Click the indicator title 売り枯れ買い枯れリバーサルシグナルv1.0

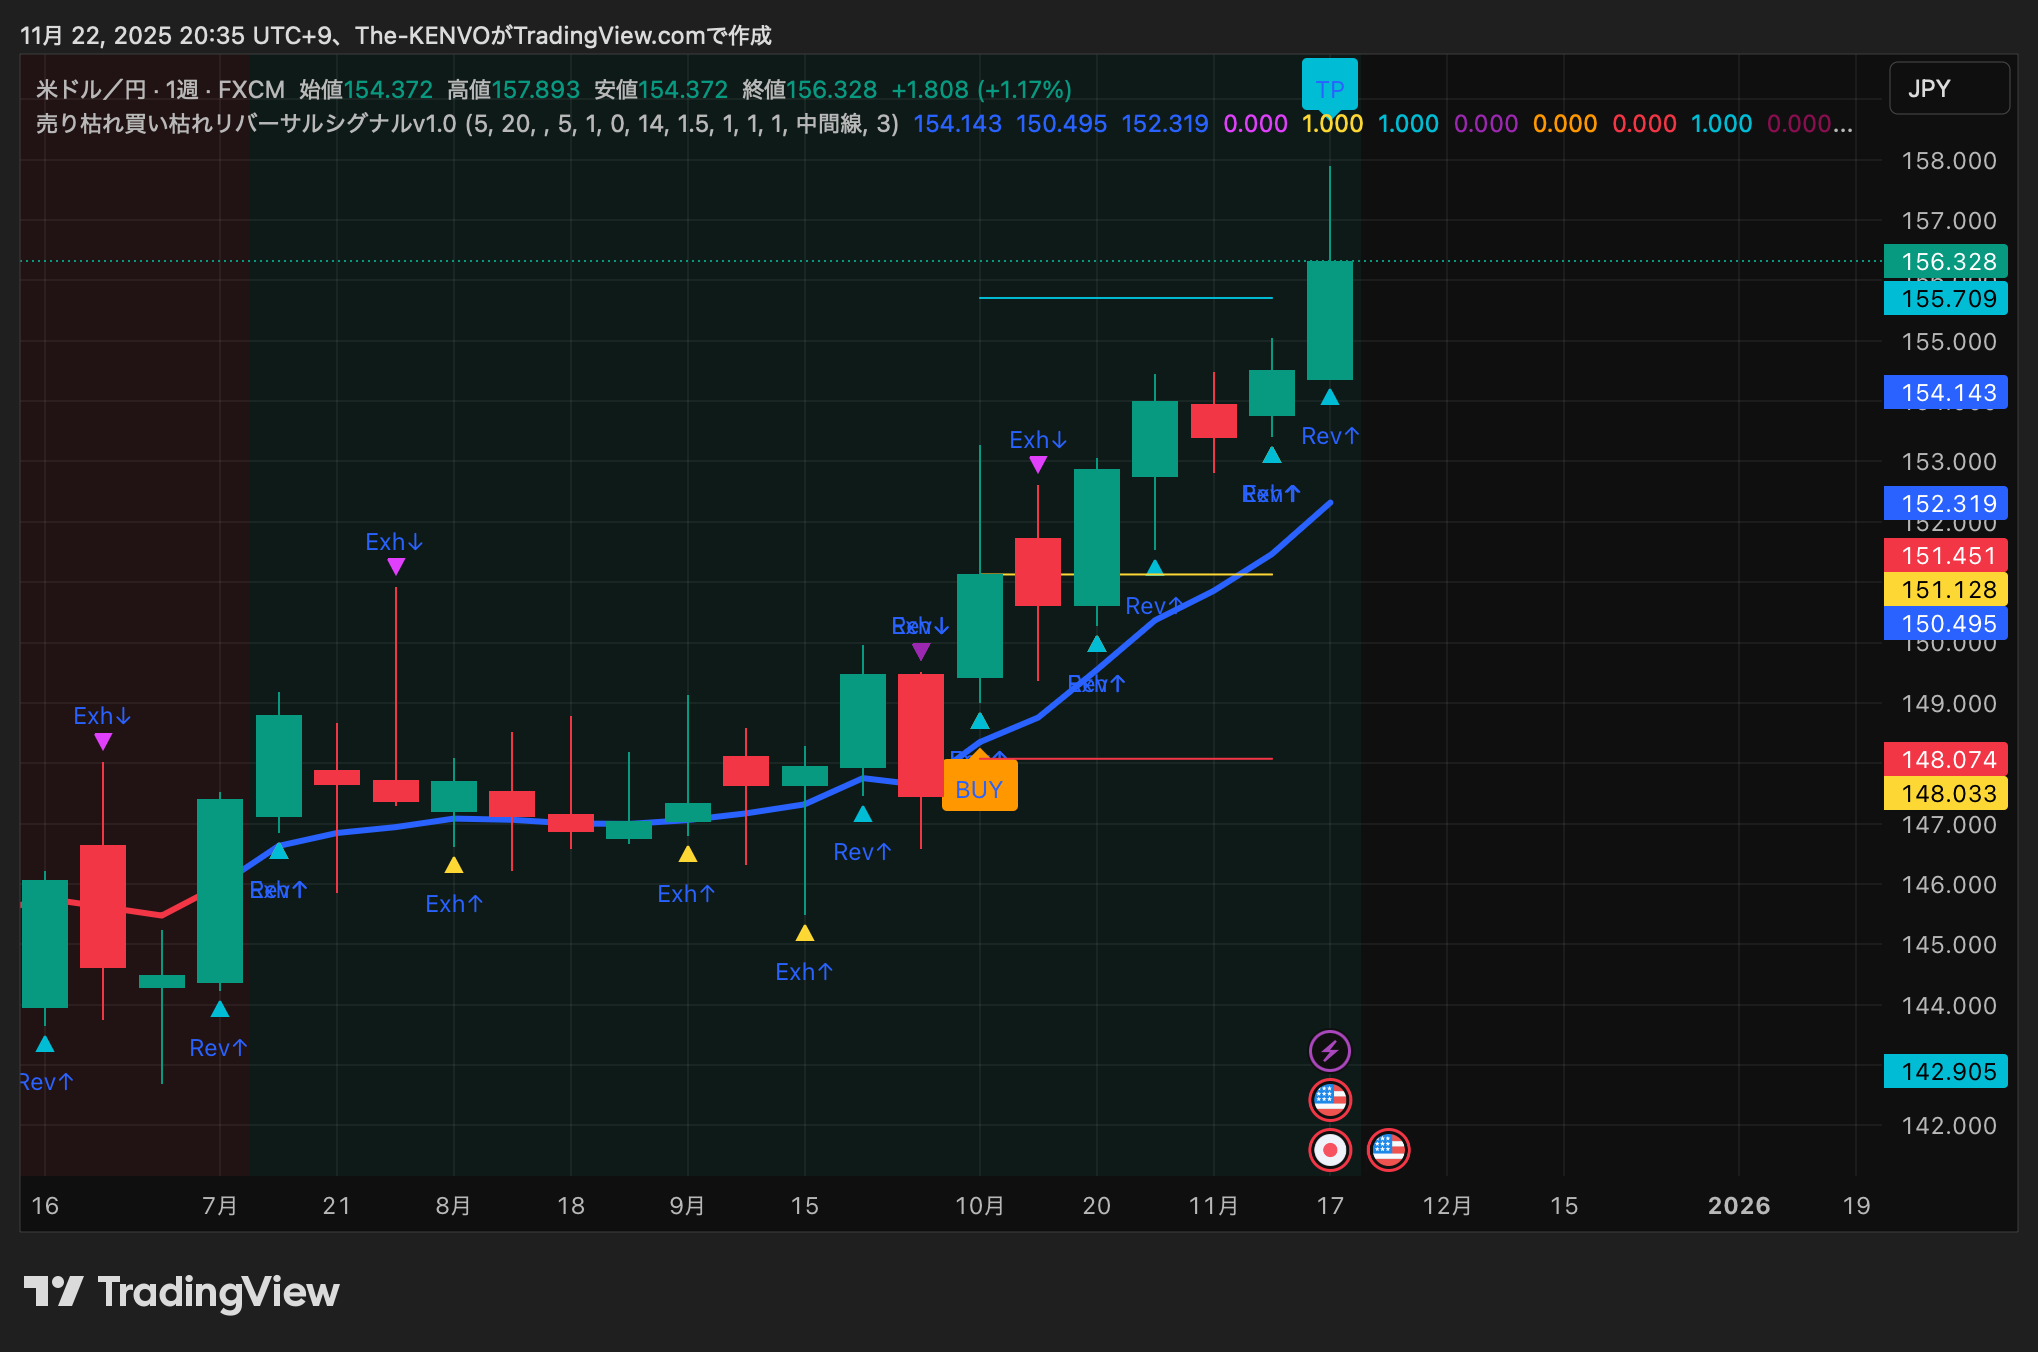(x=246, y=124)
